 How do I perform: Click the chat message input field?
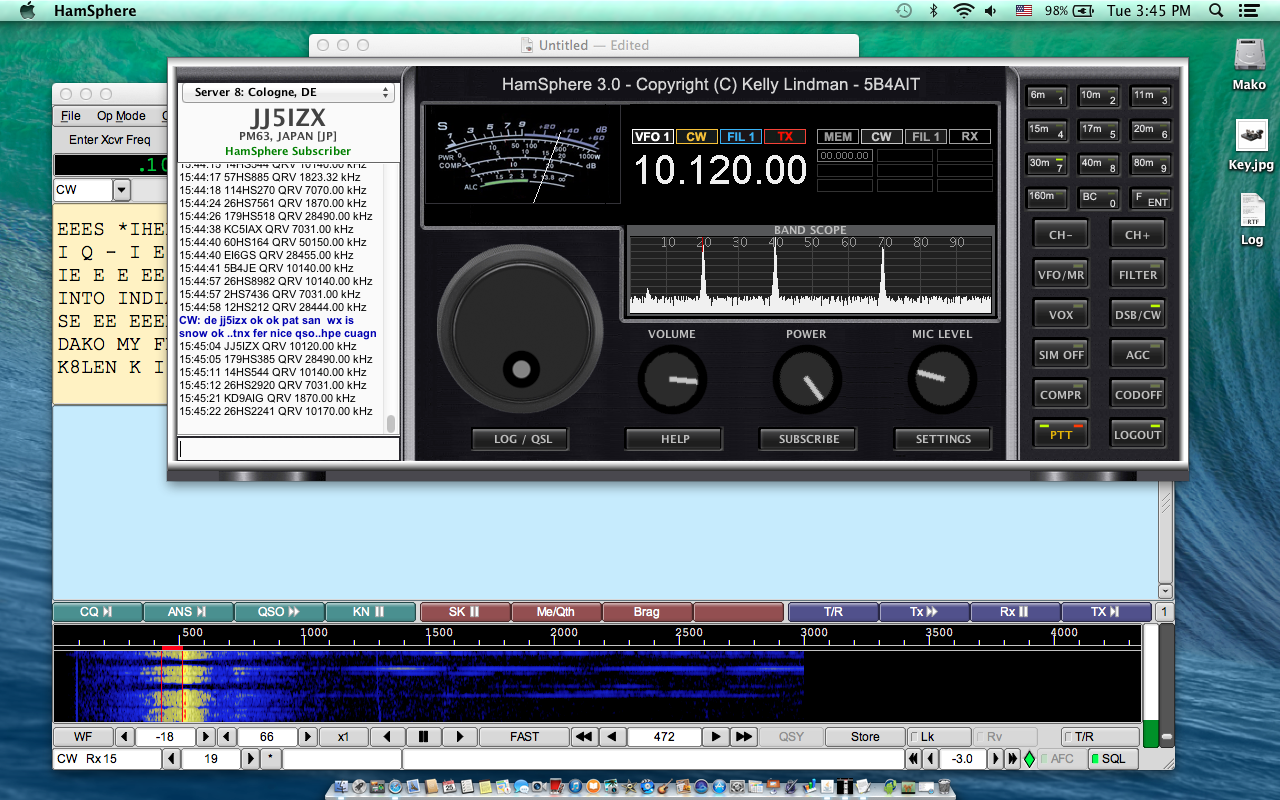point(289,449)
